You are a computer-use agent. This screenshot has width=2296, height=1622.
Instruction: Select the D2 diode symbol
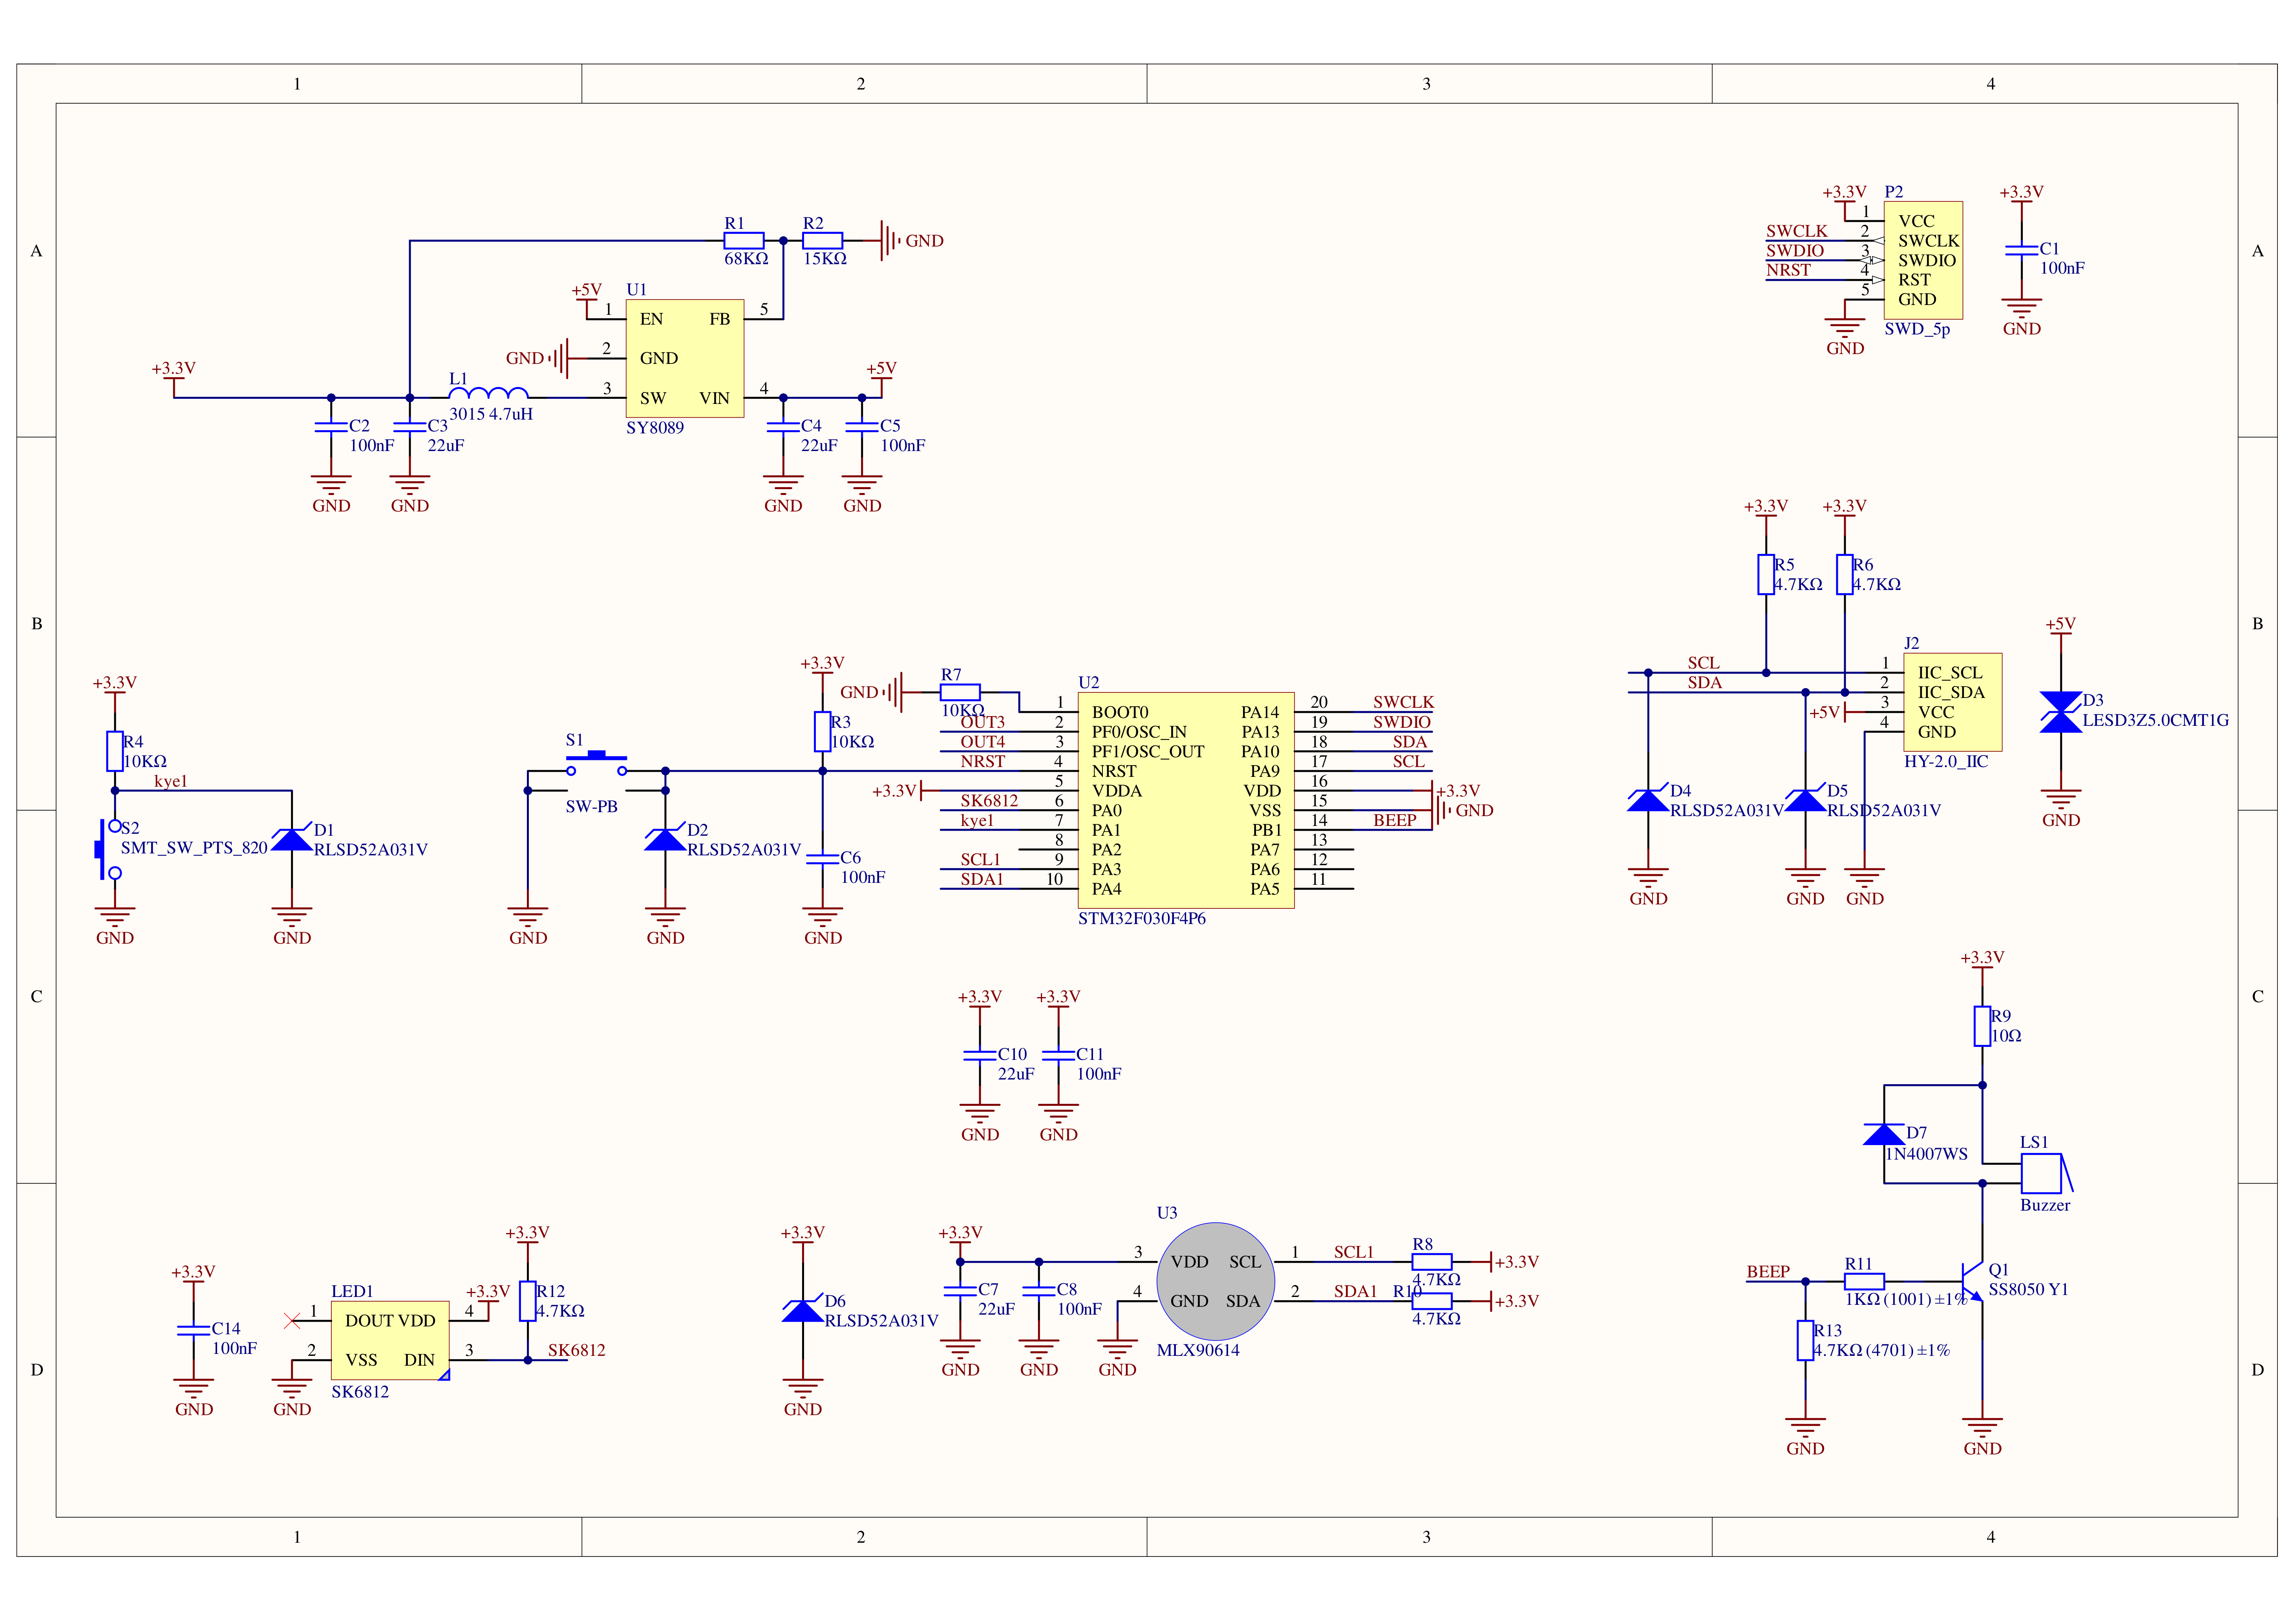pyautogui.click(x=665, y=839)
